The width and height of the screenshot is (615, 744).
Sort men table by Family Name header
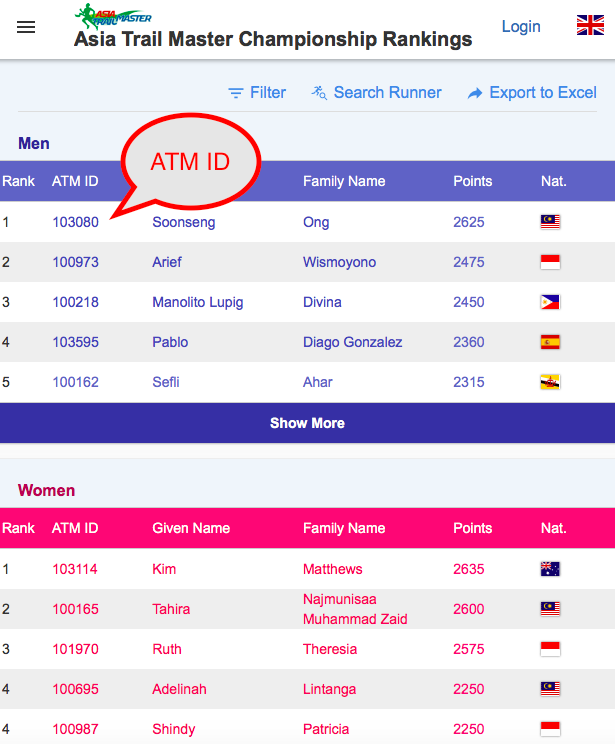point(344,181)
